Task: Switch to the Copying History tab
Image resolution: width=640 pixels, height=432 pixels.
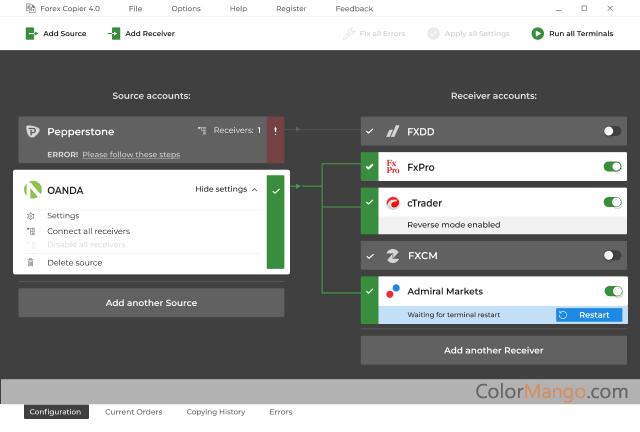Action: (x=216, y=412)
